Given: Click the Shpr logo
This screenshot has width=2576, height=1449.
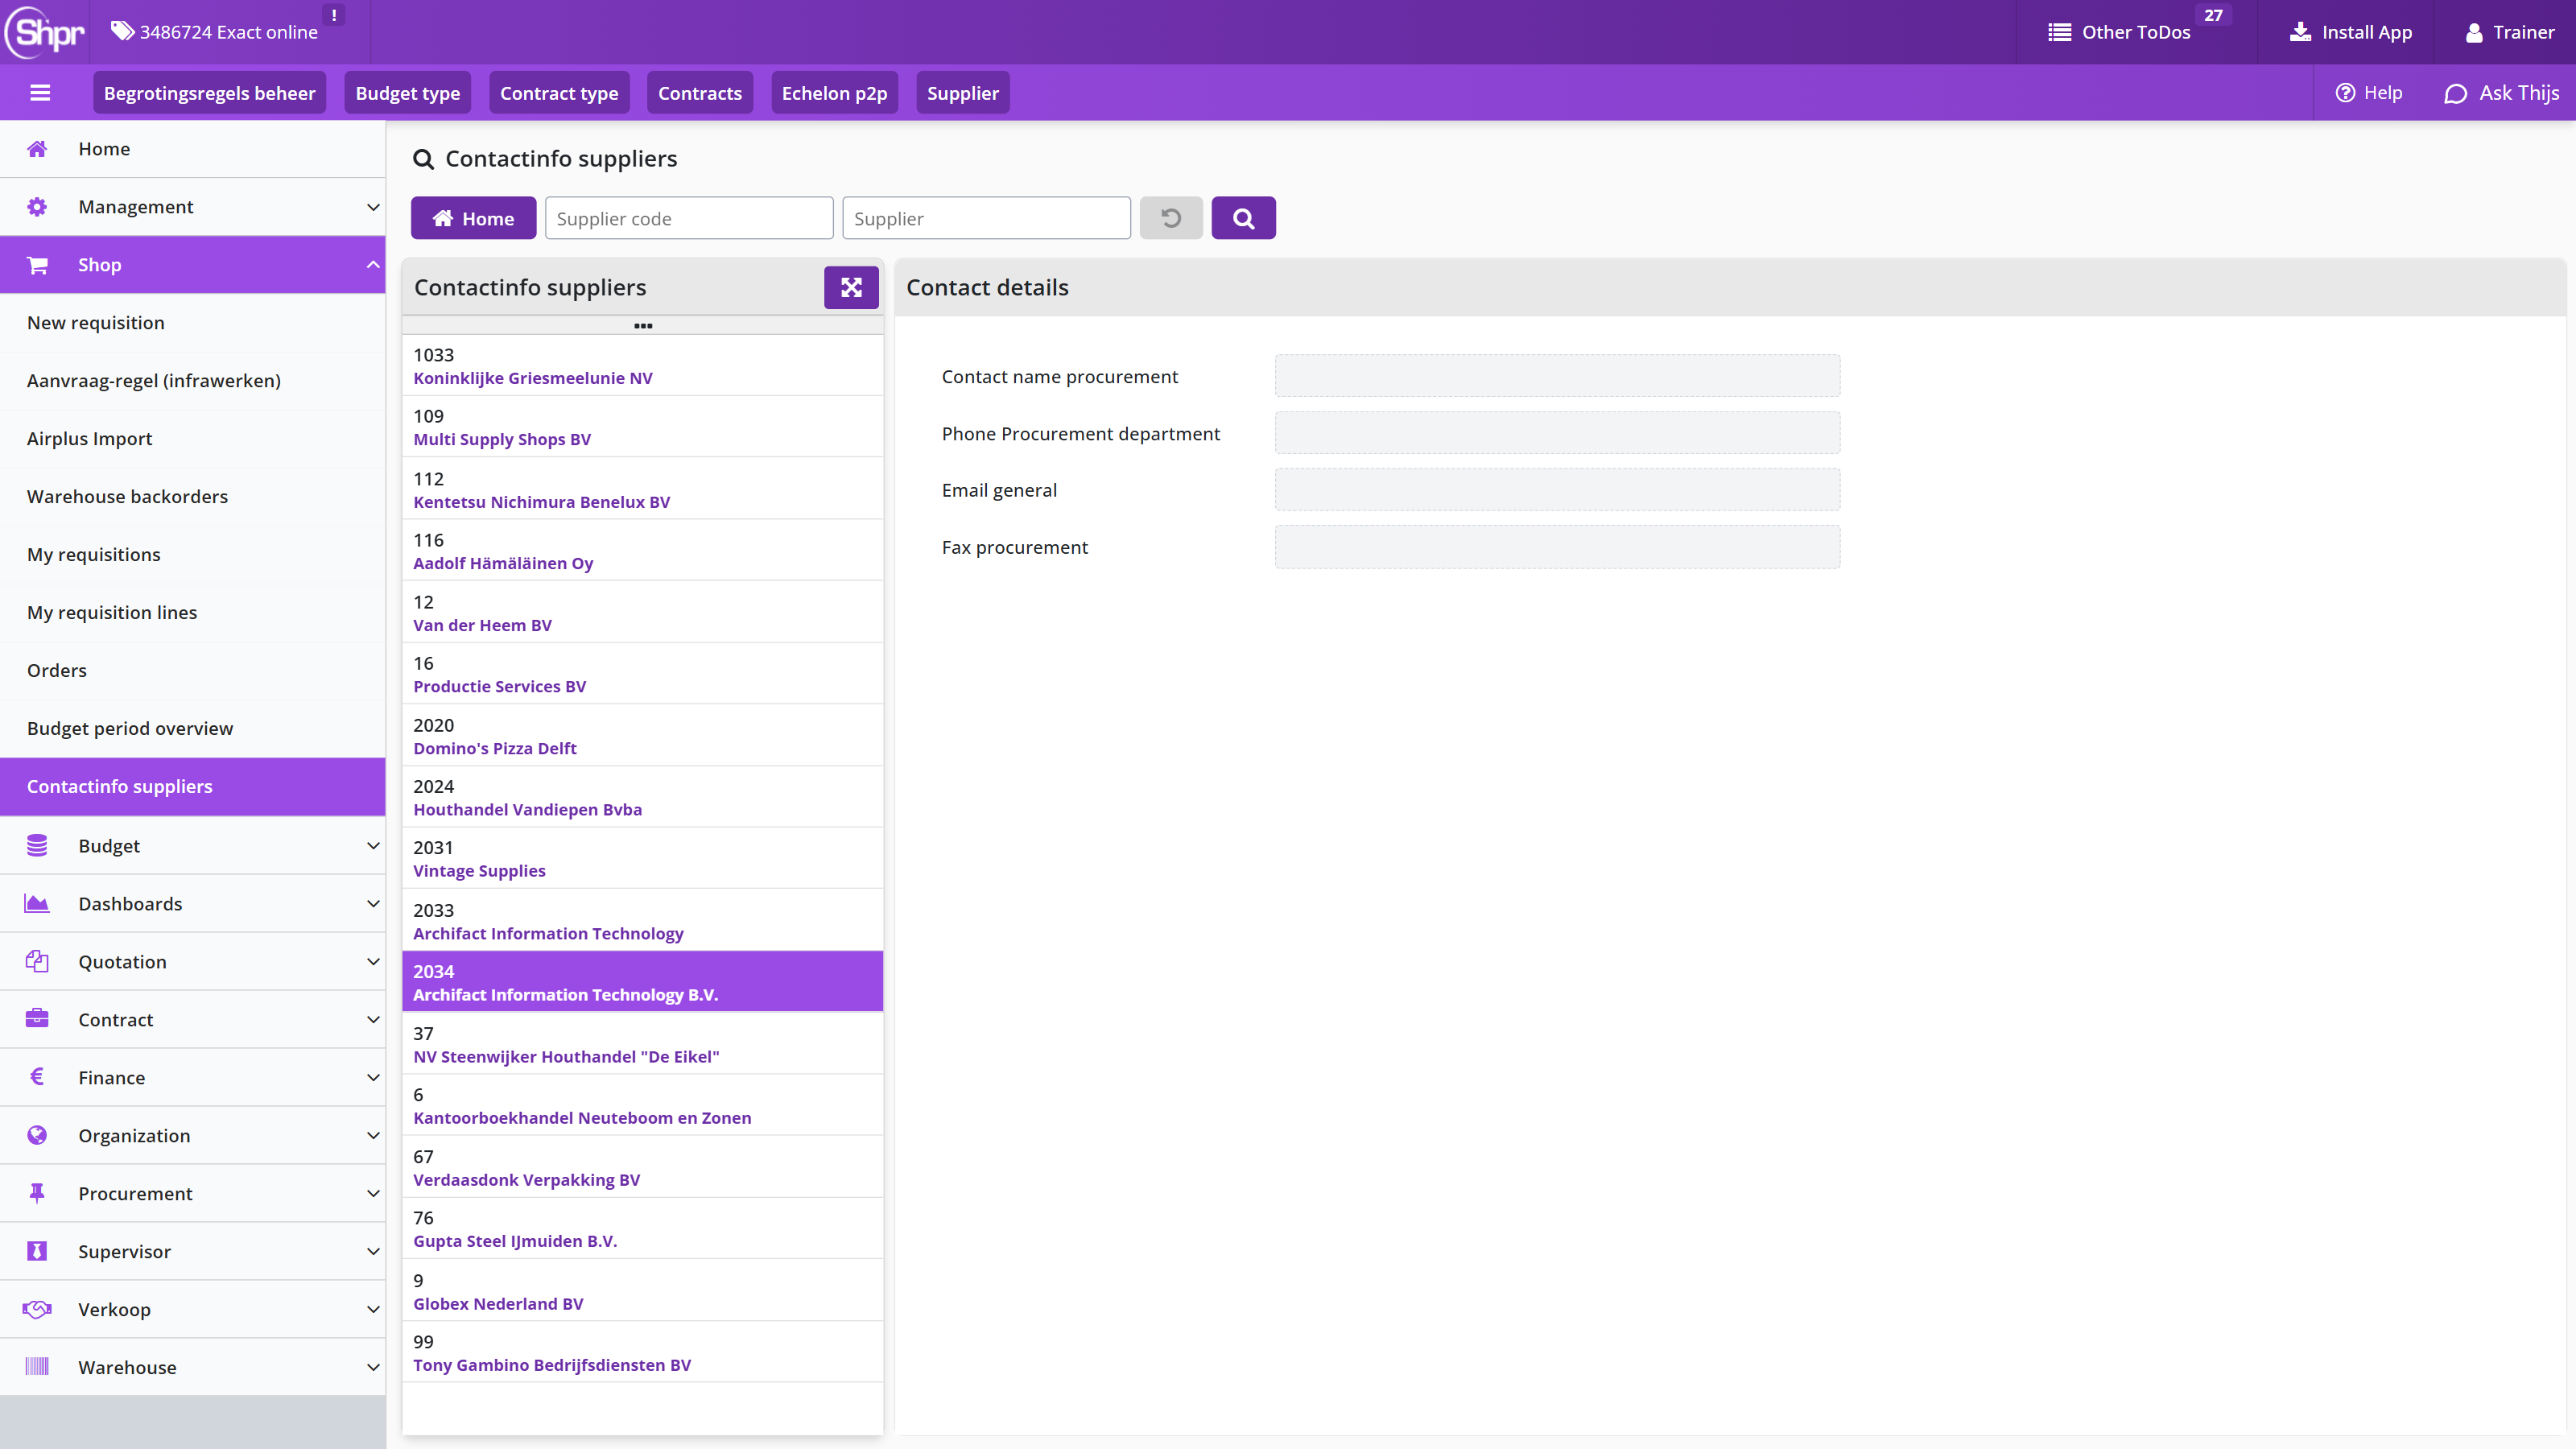Looking at the screenshot, I should [45, 32].
